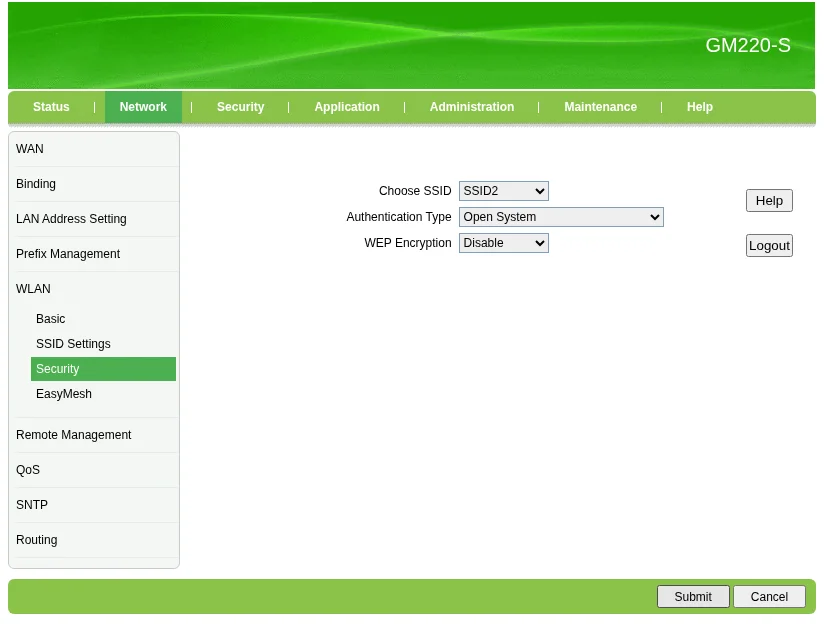The image size is (824, 624).
Task: Click the Logout button
Action: 769,245
